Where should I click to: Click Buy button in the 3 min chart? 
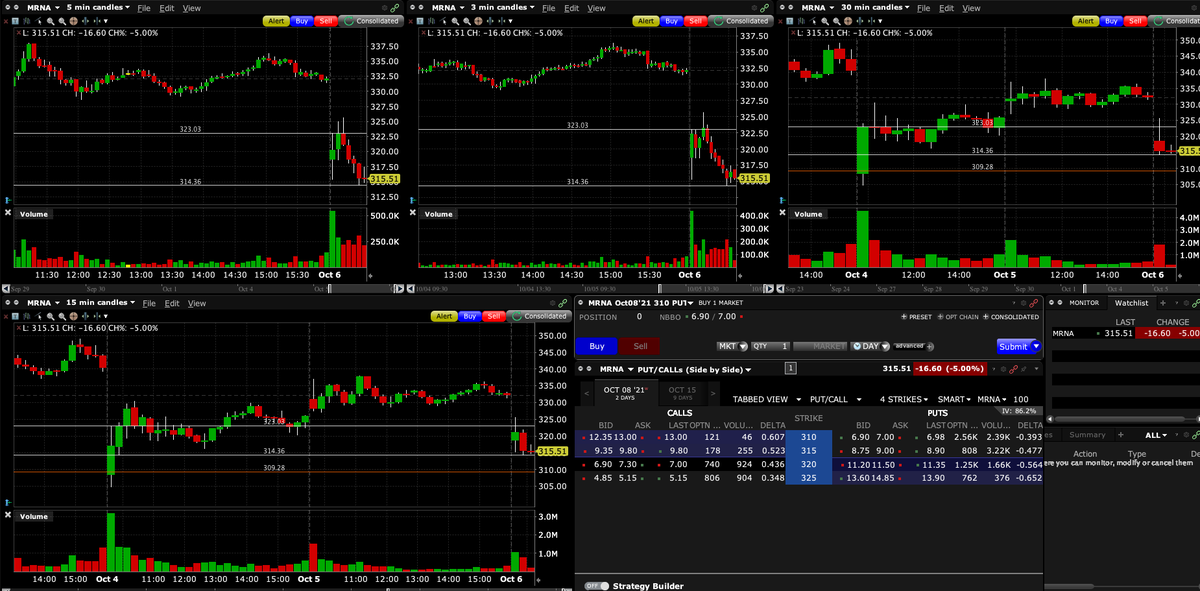pos(672,21)
